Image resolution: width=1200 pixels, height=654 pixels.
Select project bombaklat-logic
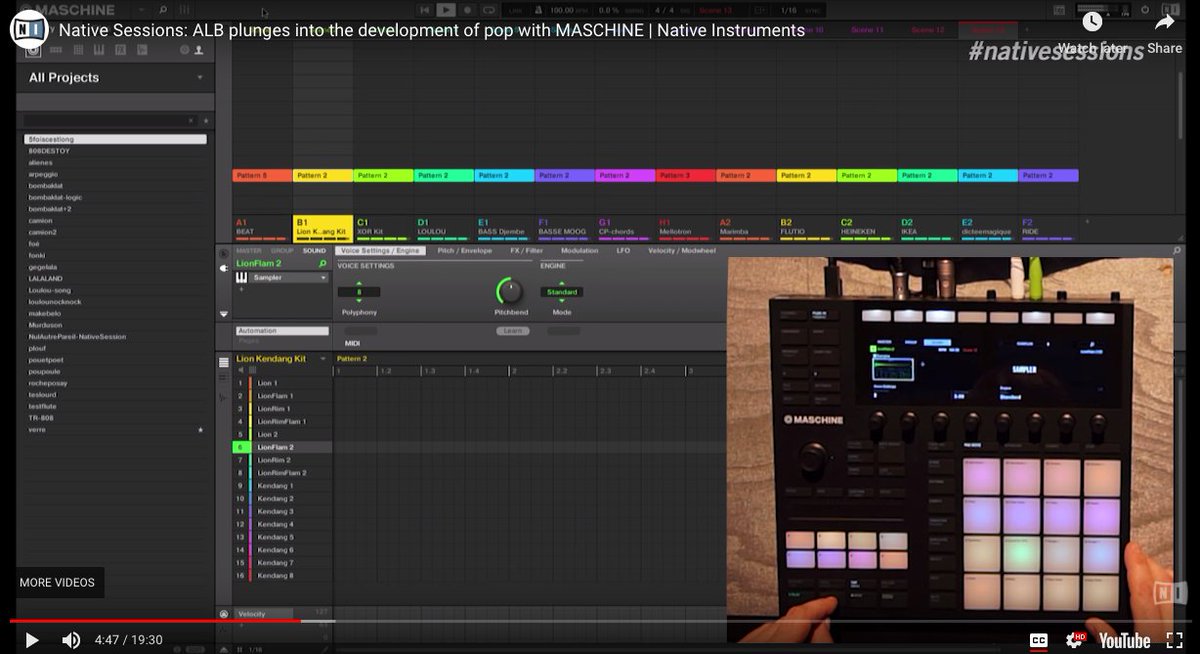coord(56,197)
